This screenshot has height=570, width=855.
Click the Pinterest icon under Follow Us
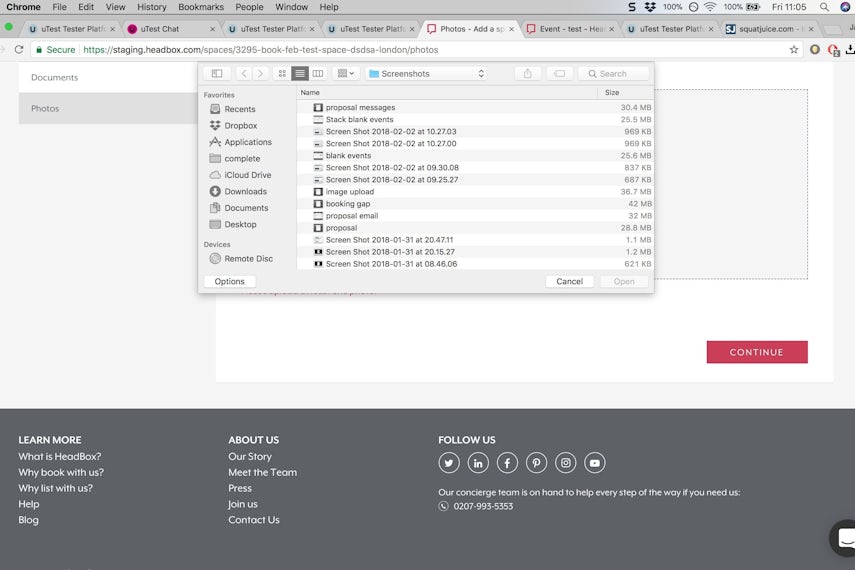[x=537, y=463]
